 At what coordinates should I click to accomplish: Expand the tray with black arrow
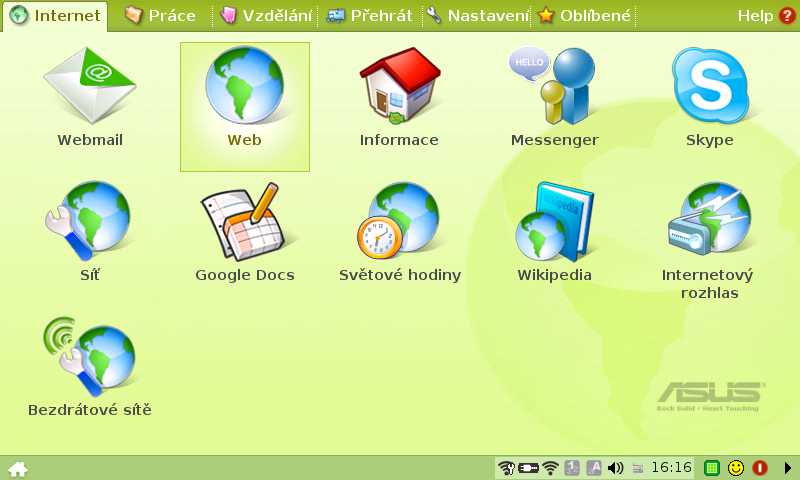click(787, 468)
